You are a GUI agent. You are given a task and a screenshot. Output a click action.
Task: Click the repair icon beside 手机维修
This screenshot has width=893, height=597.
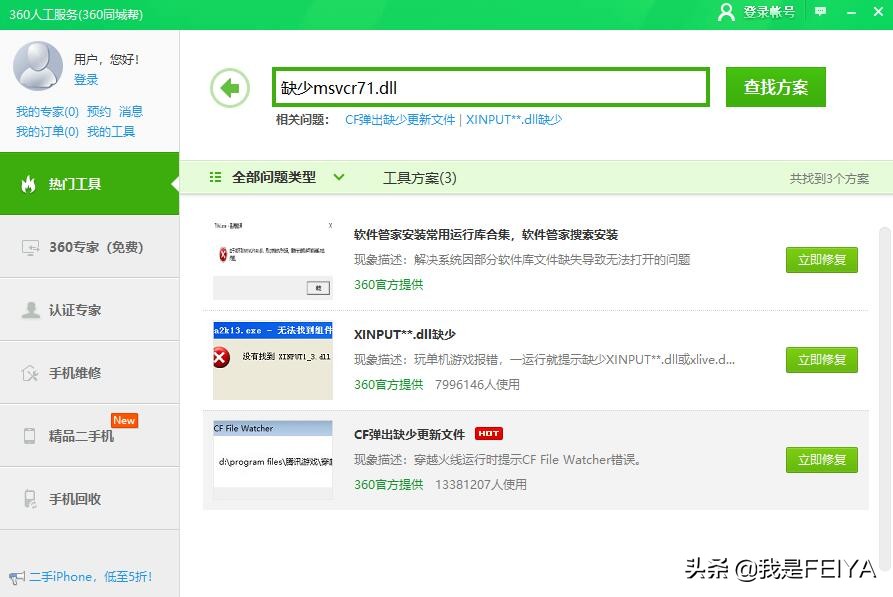[x=30, y=373]
